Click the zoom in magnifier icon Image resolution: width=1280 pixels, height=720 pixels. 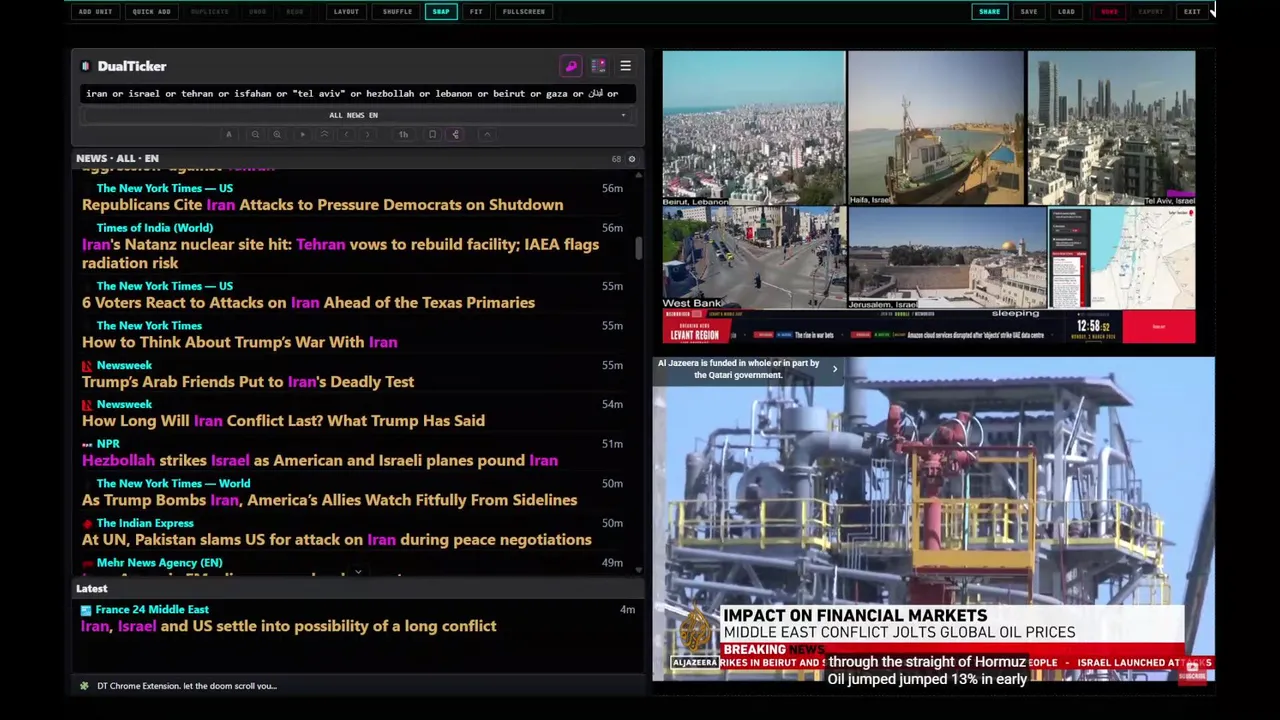pyautogui.click(x=277, y=134)
